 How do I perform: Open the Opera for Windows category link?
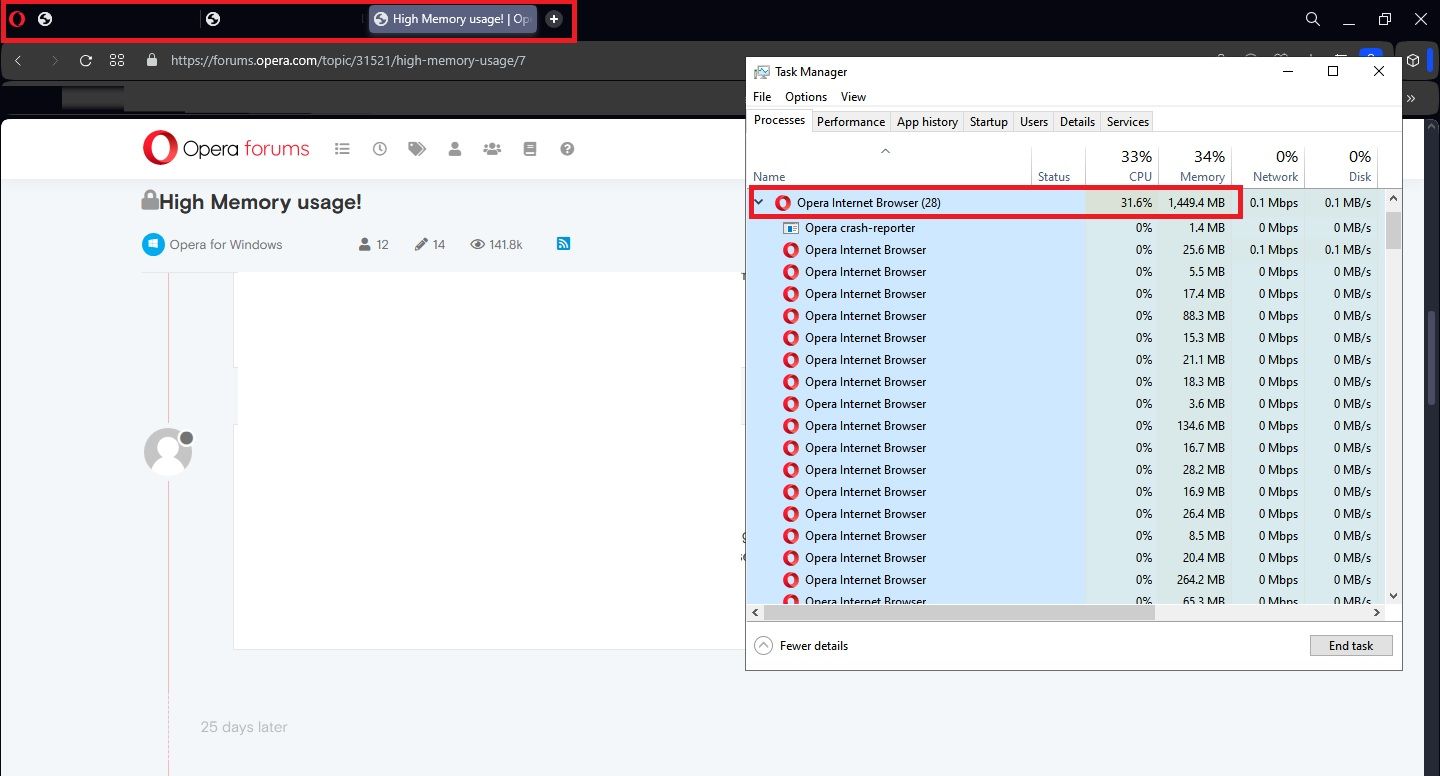[226, 244]
